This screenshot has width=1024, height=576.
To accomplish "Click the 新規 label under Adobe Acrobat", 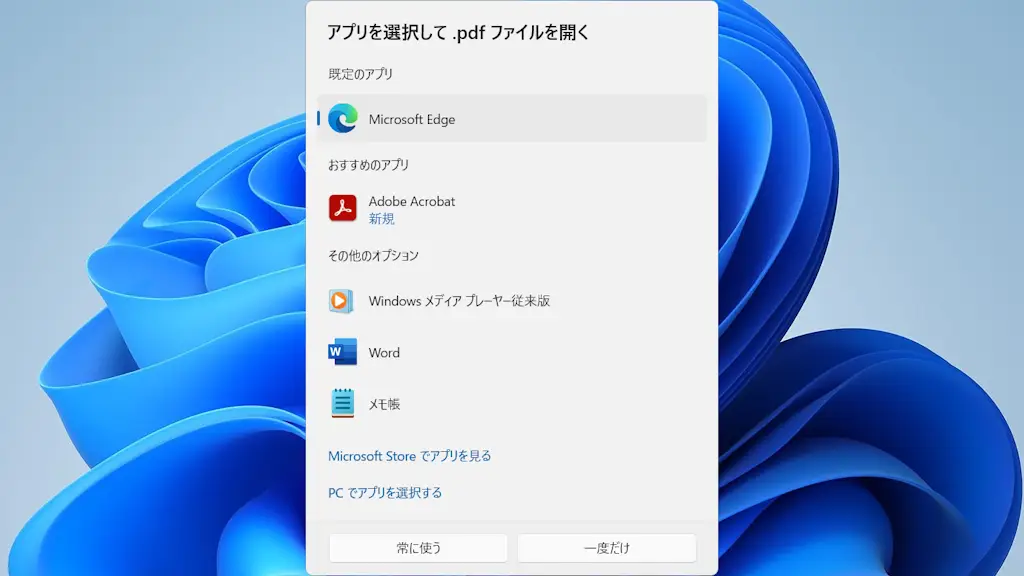I will point(381,219).
